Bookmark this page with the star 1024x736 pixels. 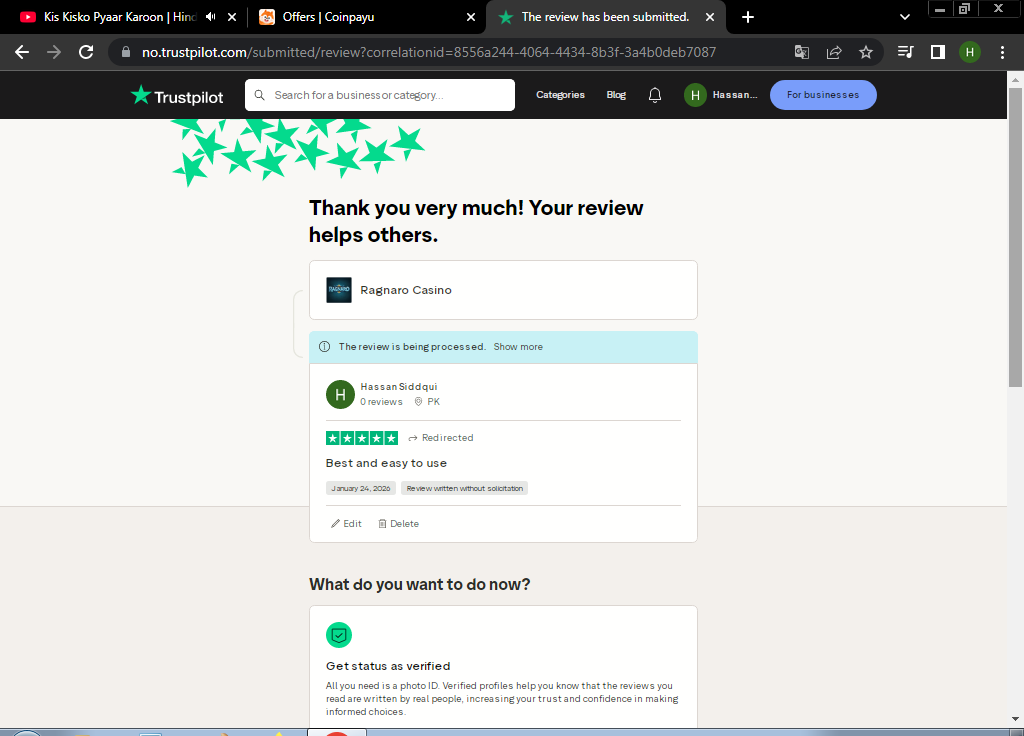pos(866,52)
